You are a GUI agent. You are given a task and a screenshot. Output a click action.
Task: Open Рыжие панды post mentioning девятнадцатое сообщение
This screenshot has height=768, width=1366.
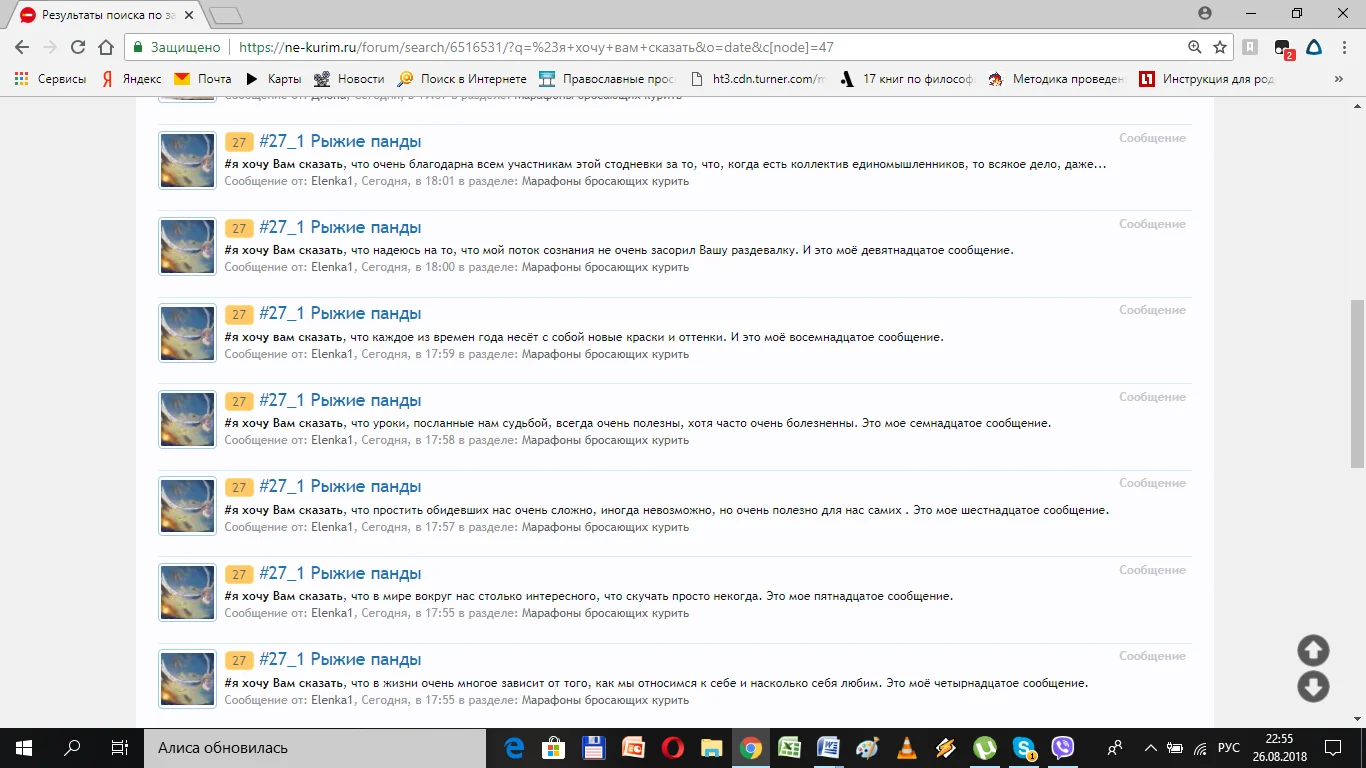[340, 227]
